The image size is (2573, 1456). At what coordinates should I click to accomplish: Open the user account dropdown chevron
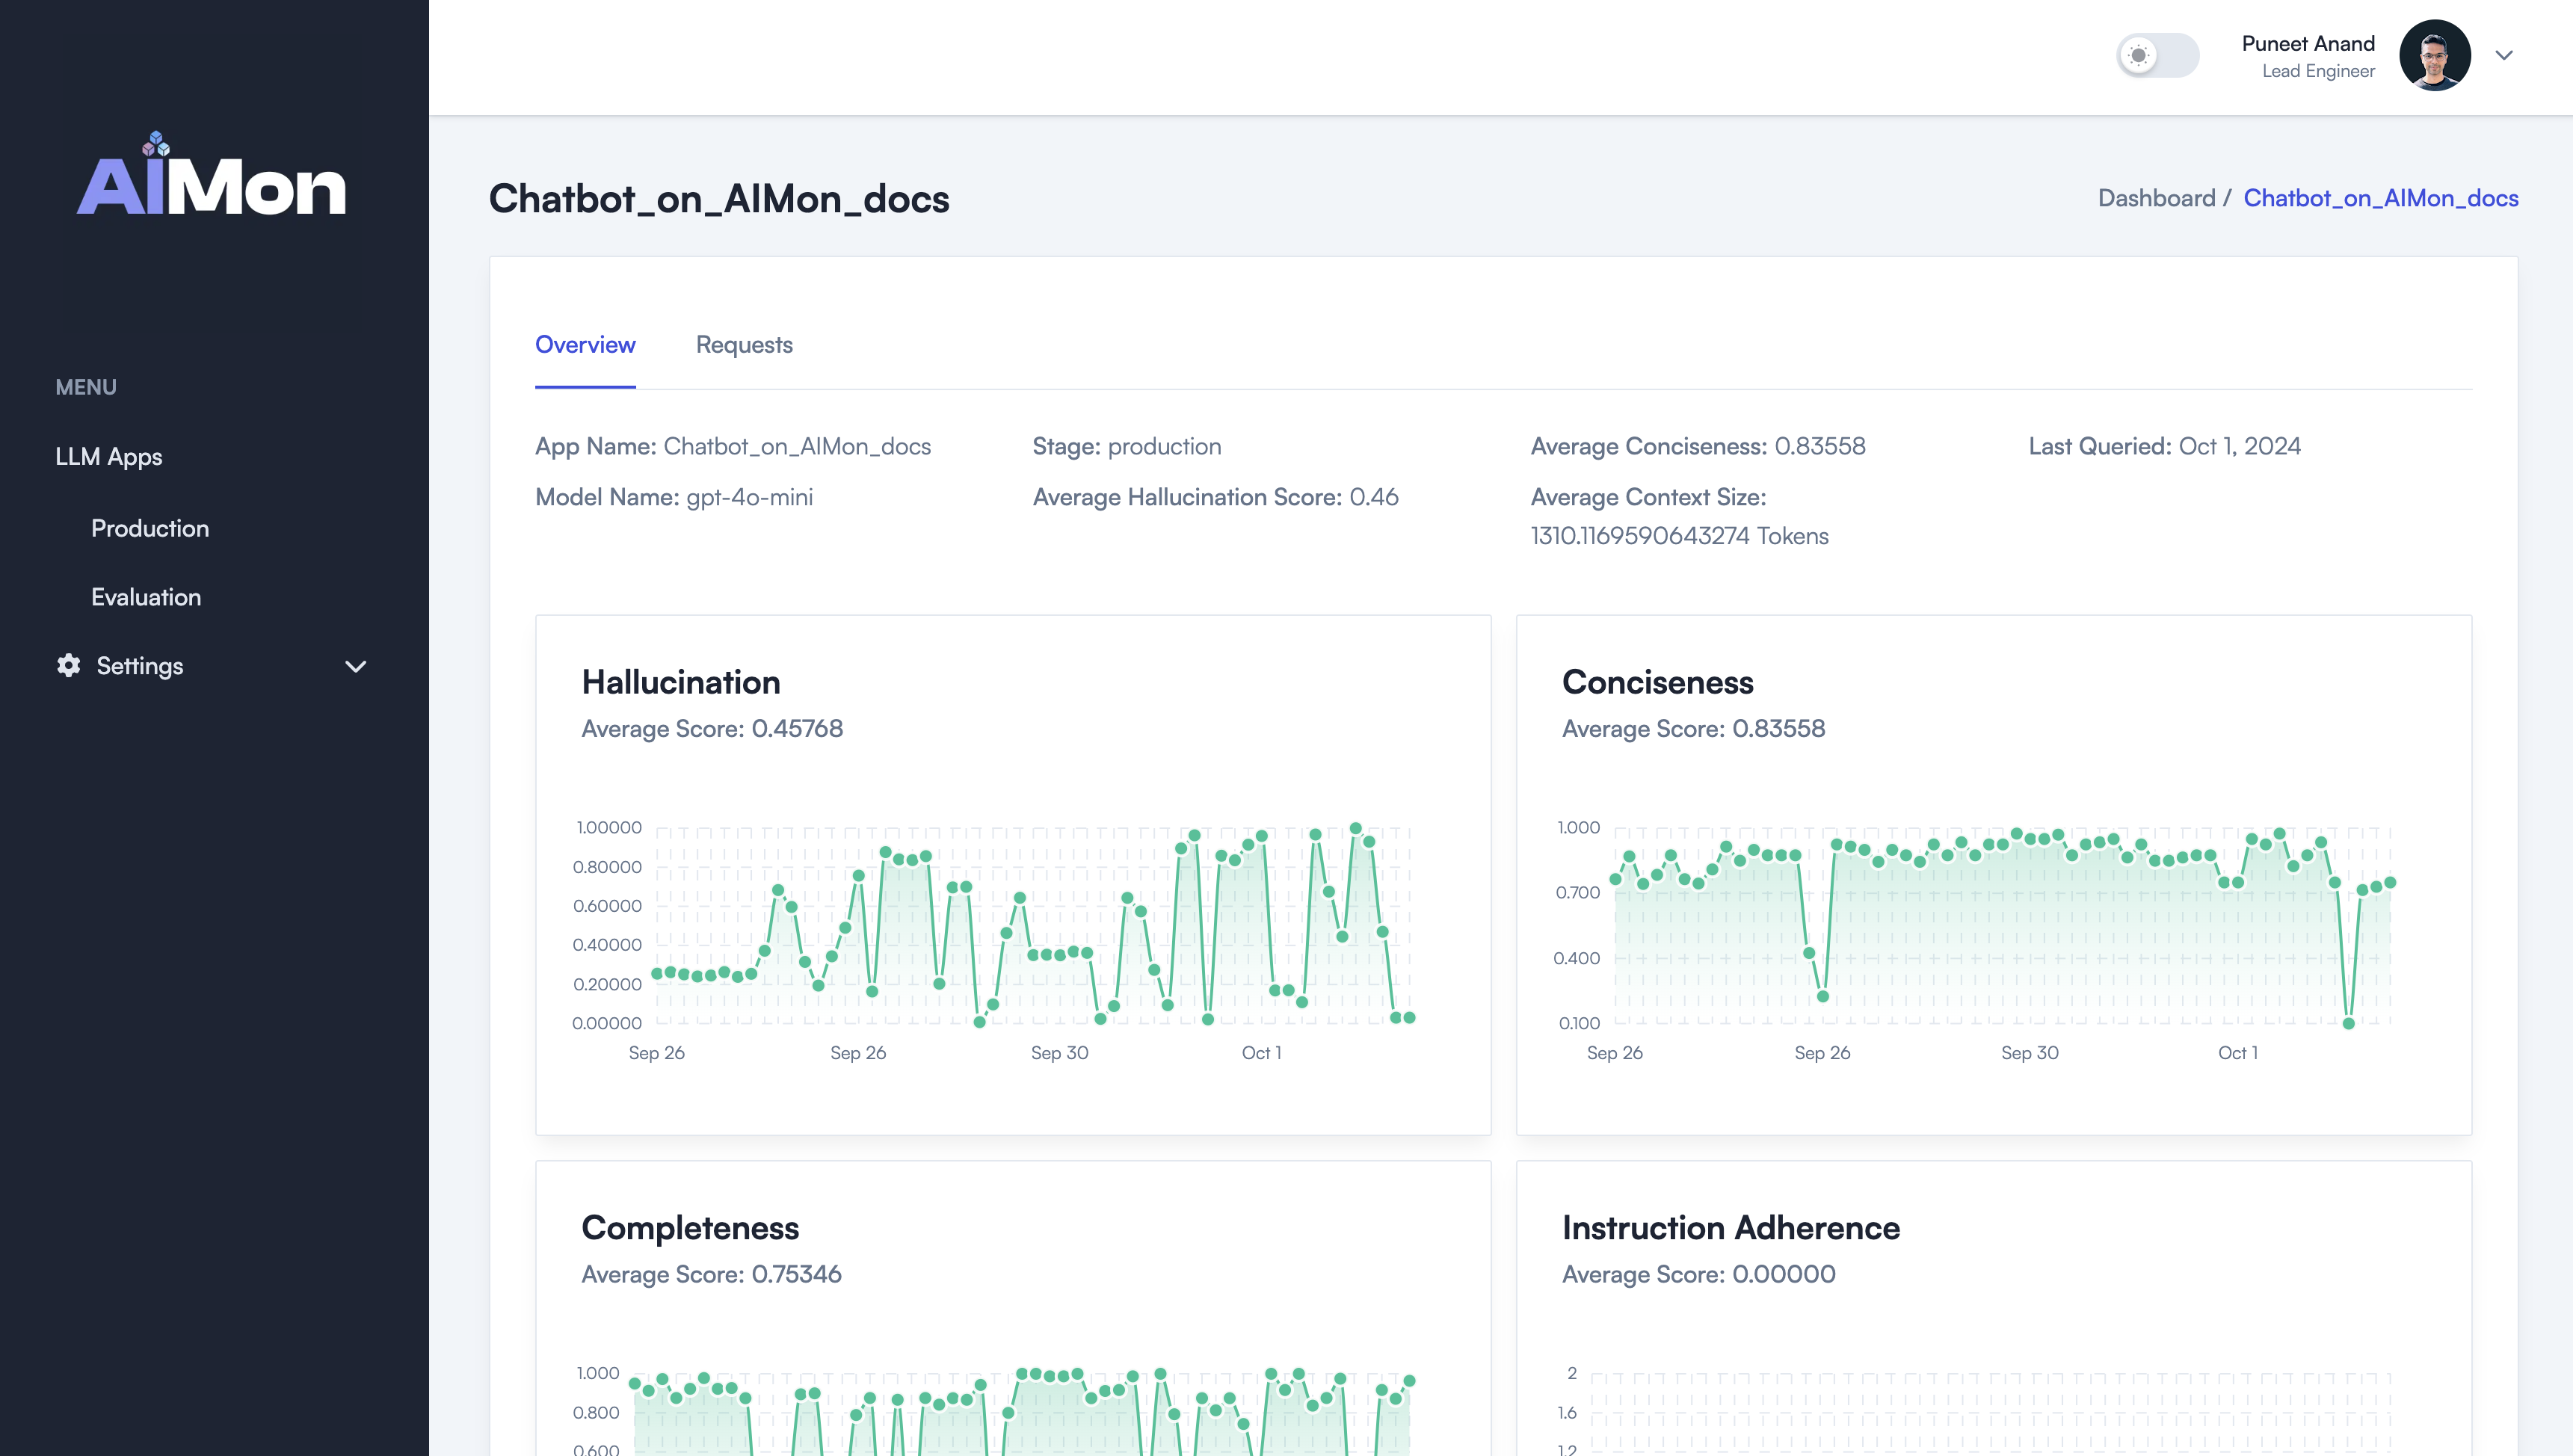click(x=2504, y=56)
